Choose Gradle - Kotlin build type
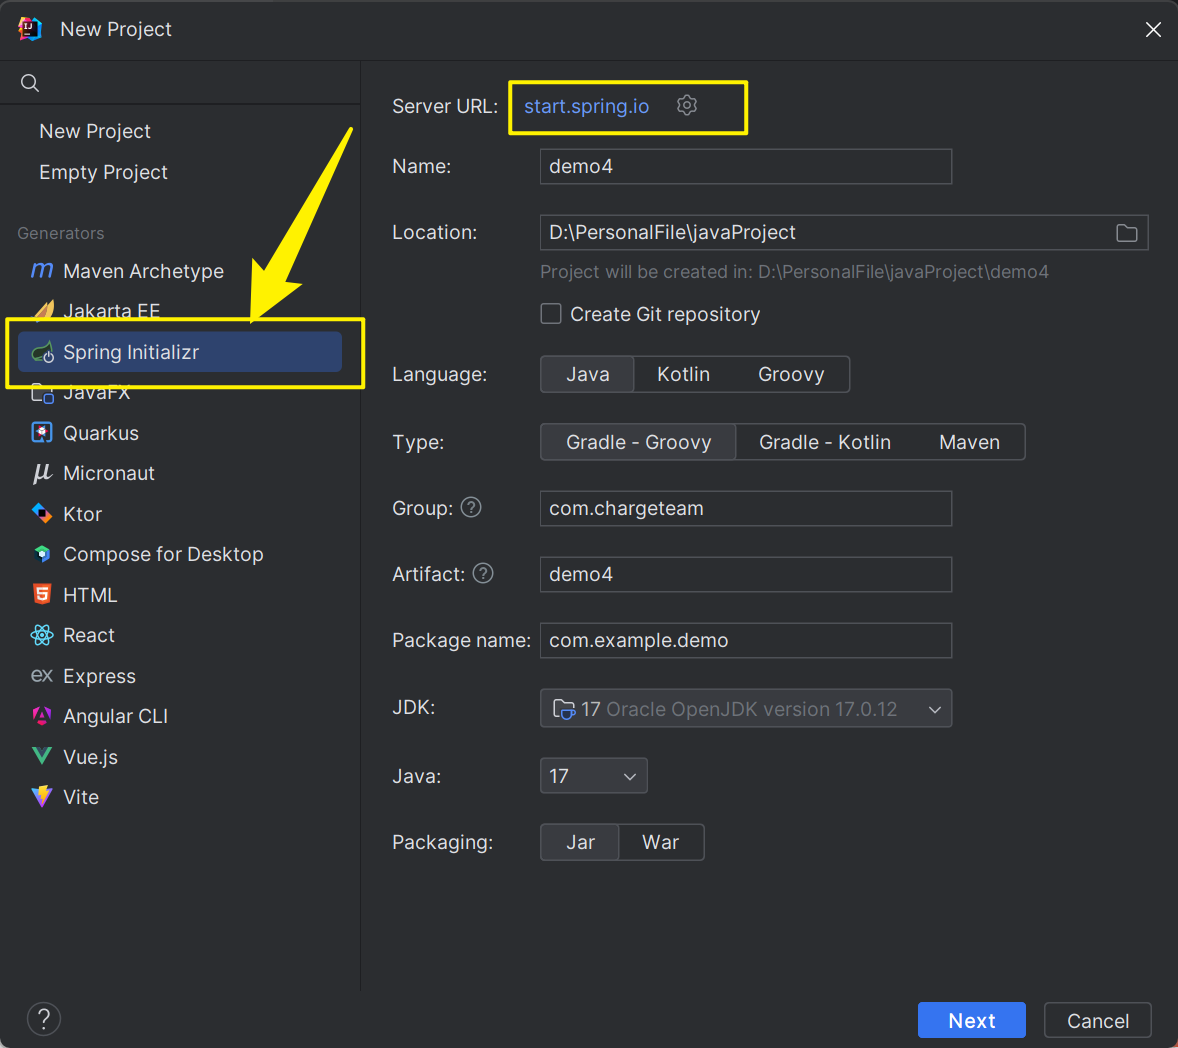The height and width of the screenshot is (1048, 1178). click(825, 442)
